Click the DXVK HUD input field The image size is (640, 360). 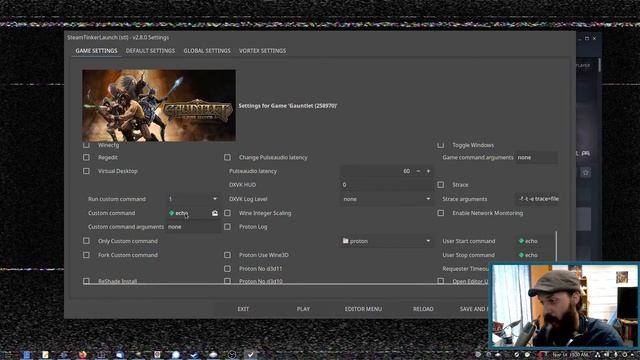(x=387, y=184)
